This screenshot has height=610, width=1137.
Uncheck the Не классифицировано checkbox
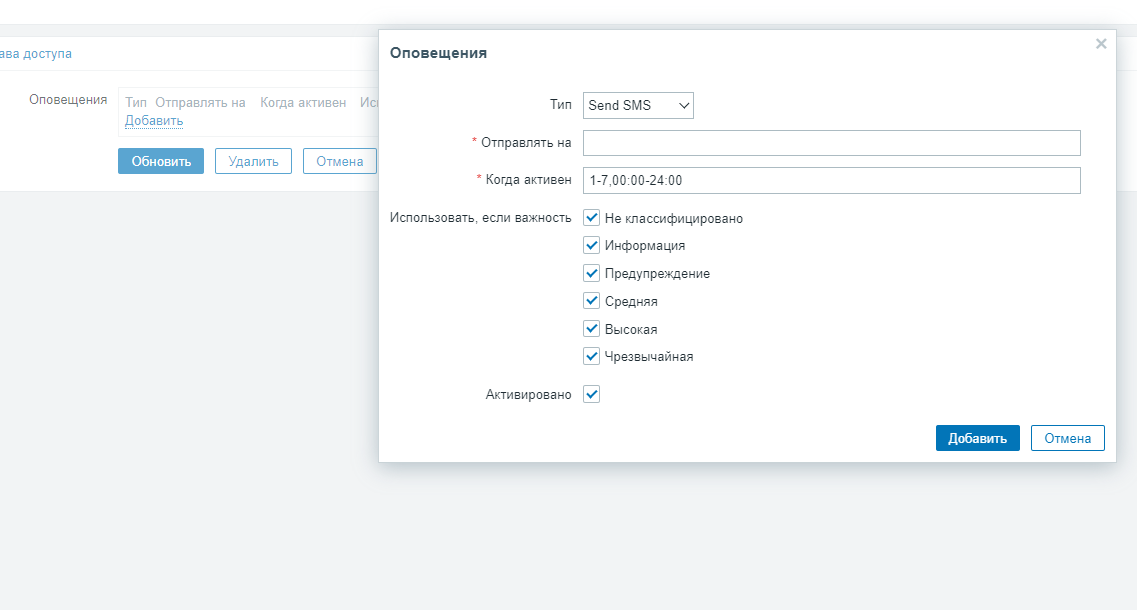pos(592,218)
